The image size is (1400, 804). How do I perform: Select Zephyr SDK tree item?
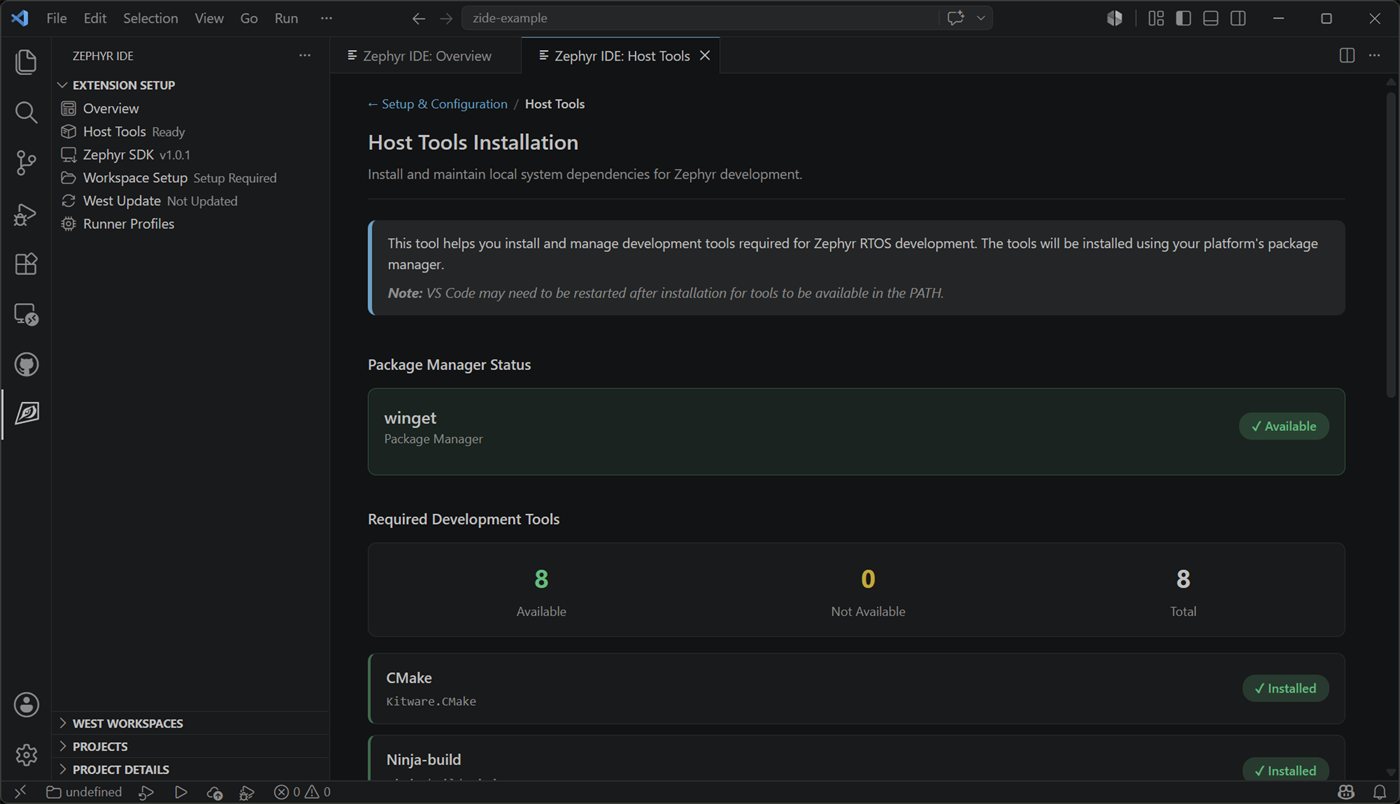tap(190, 154)
